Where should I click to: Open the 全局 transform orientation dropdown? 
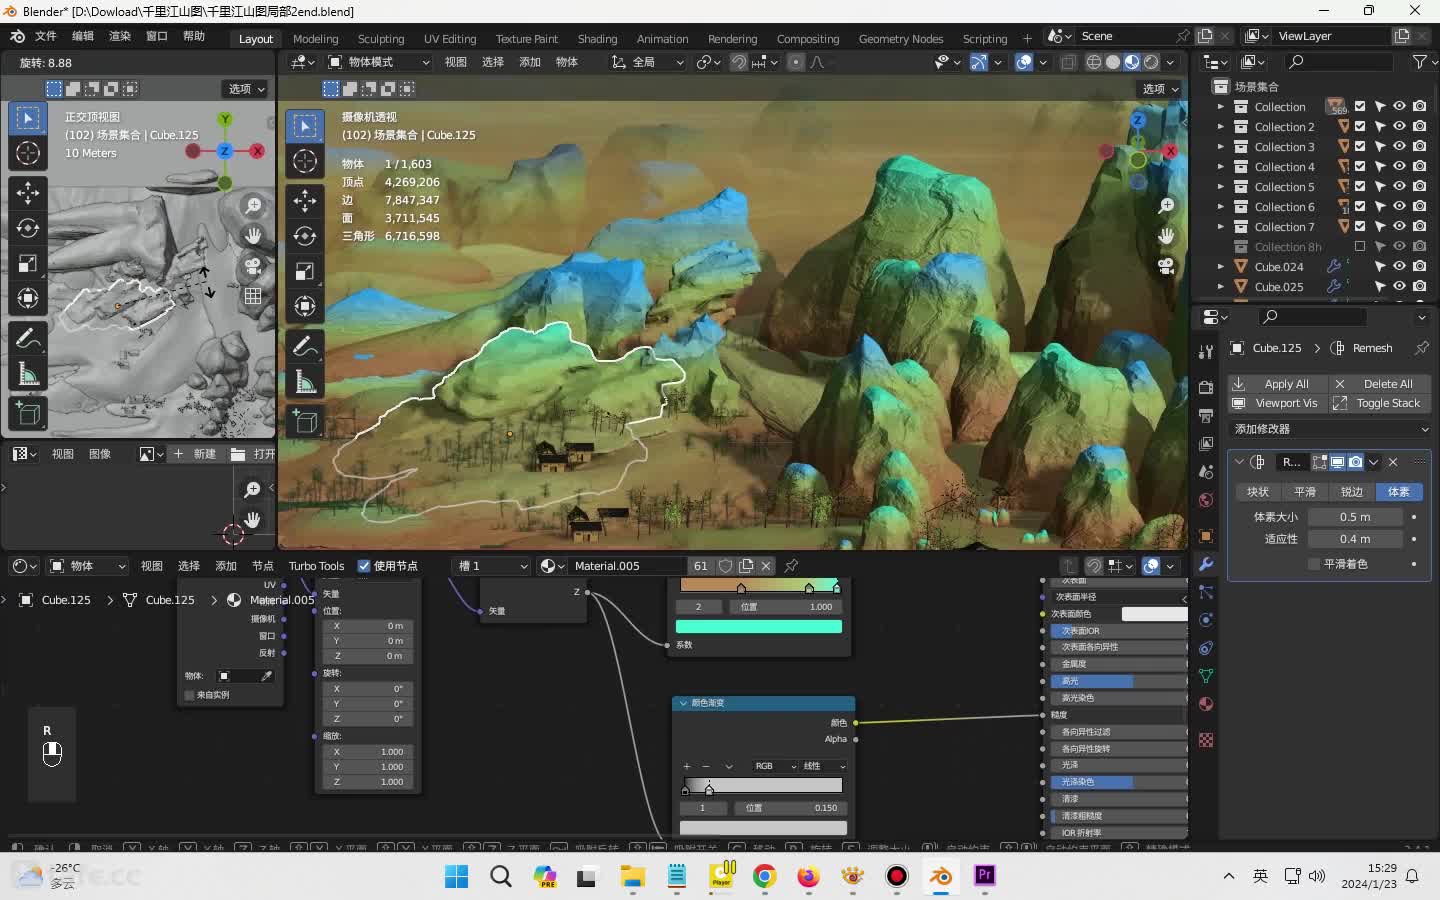(648, 62)
